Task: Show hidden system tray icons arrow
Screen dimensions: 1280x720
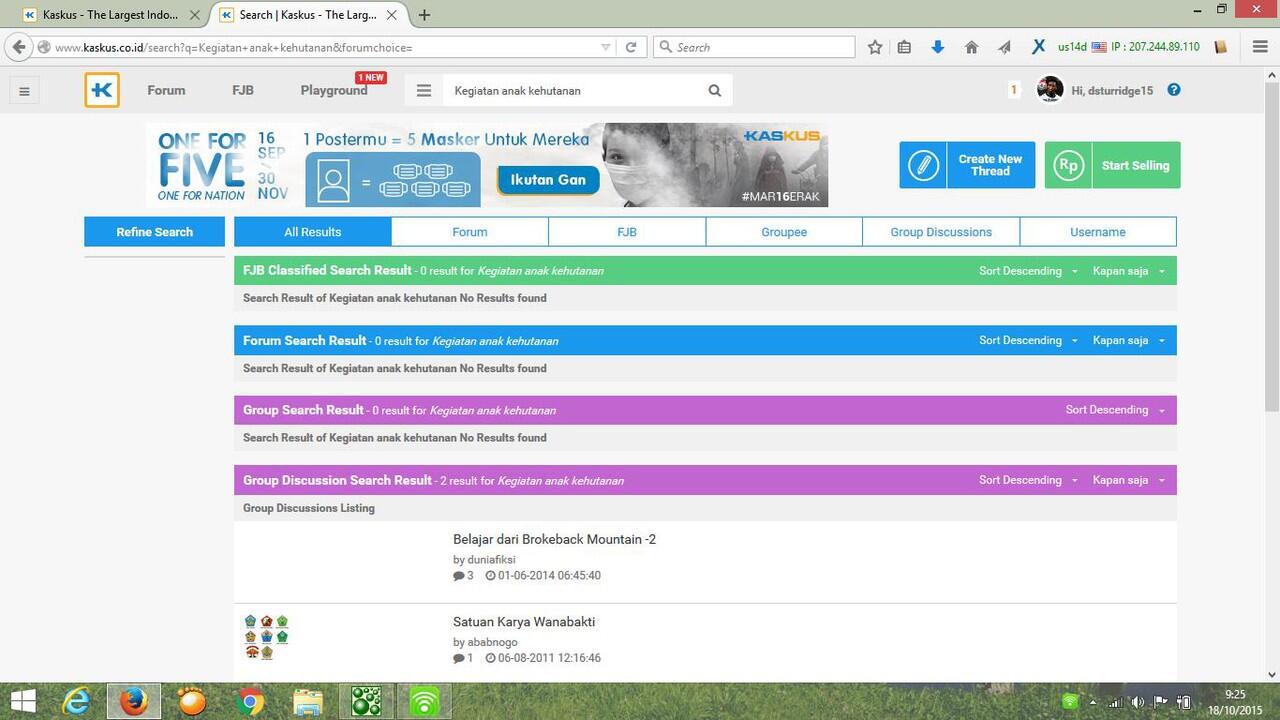Action: 1092,702
